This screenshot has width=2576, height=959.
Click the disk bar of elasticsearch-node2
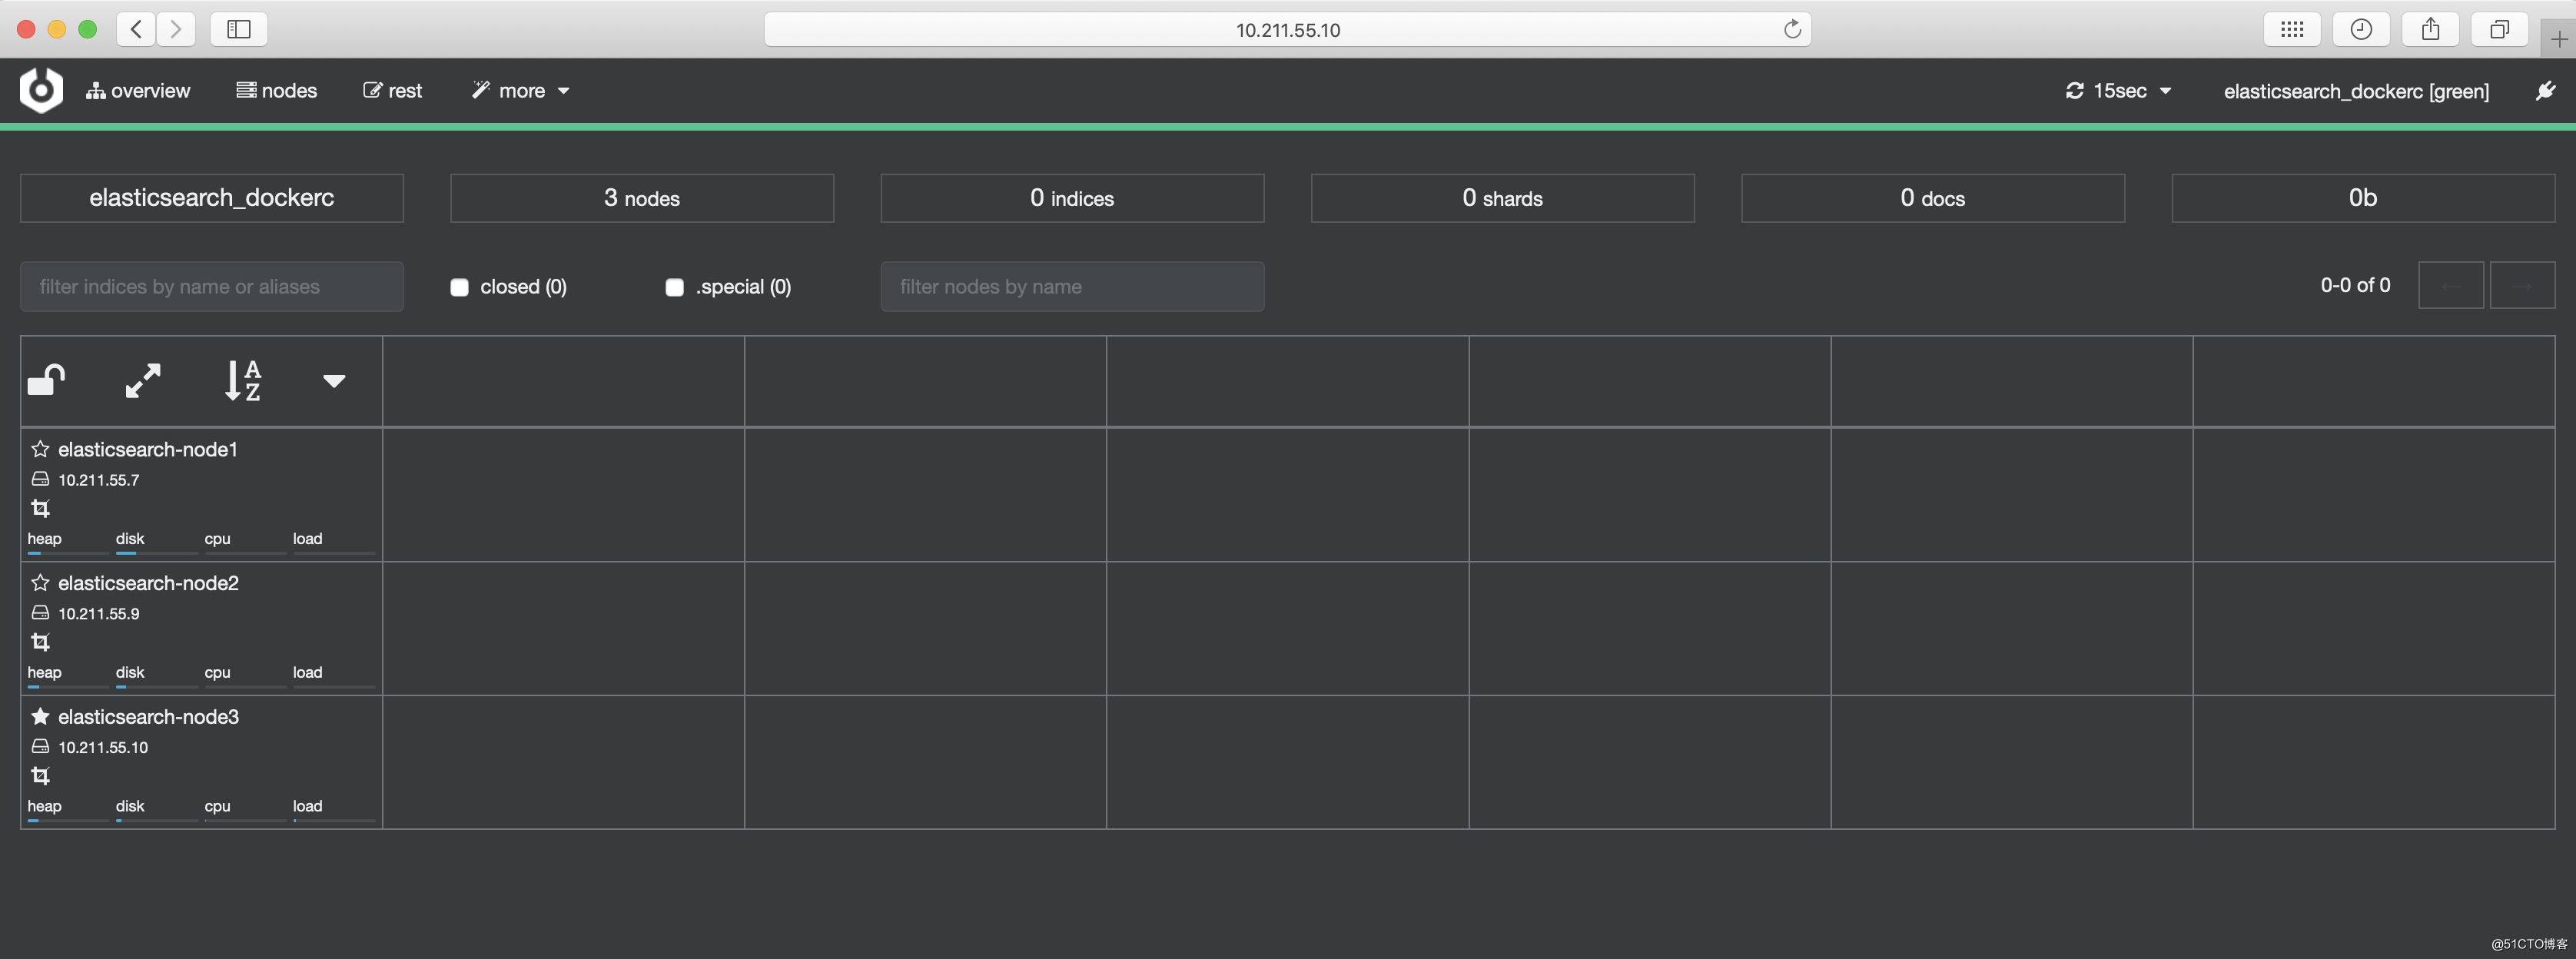(157, 686)
